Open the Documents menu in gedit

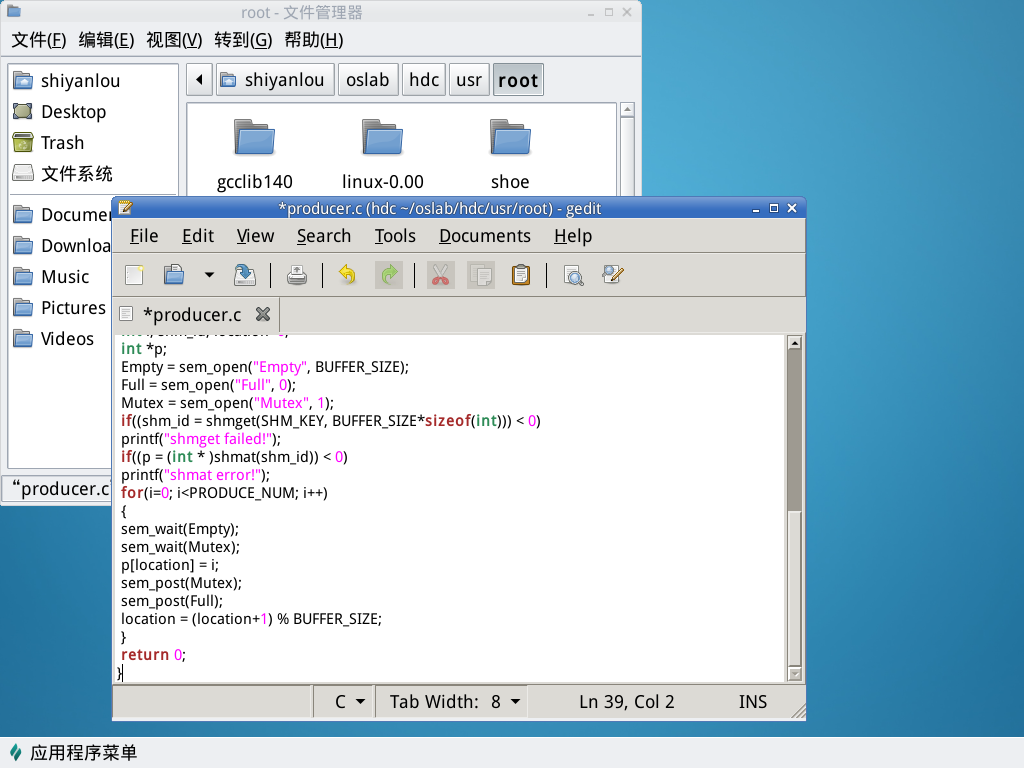pyautogui.click(x=484, y=236)
